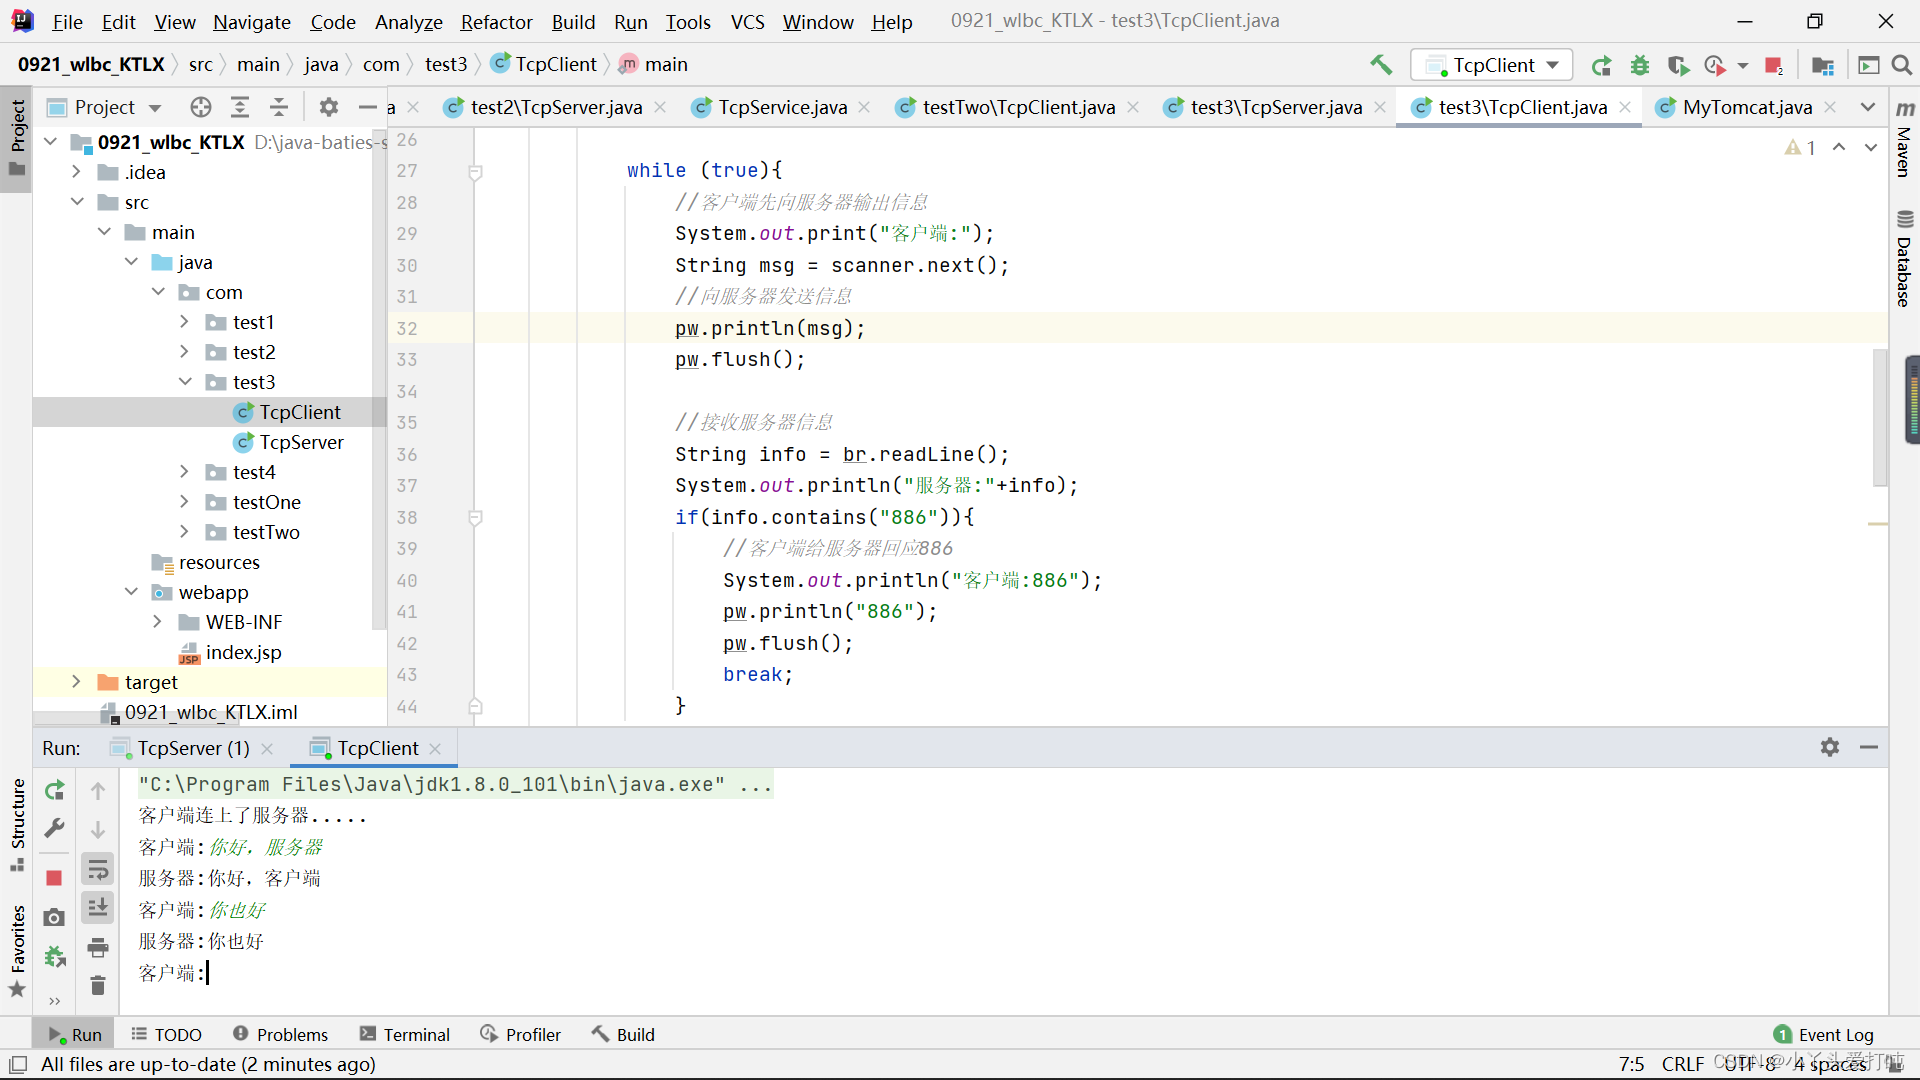Toggle the Structure tool window tab

17,824
